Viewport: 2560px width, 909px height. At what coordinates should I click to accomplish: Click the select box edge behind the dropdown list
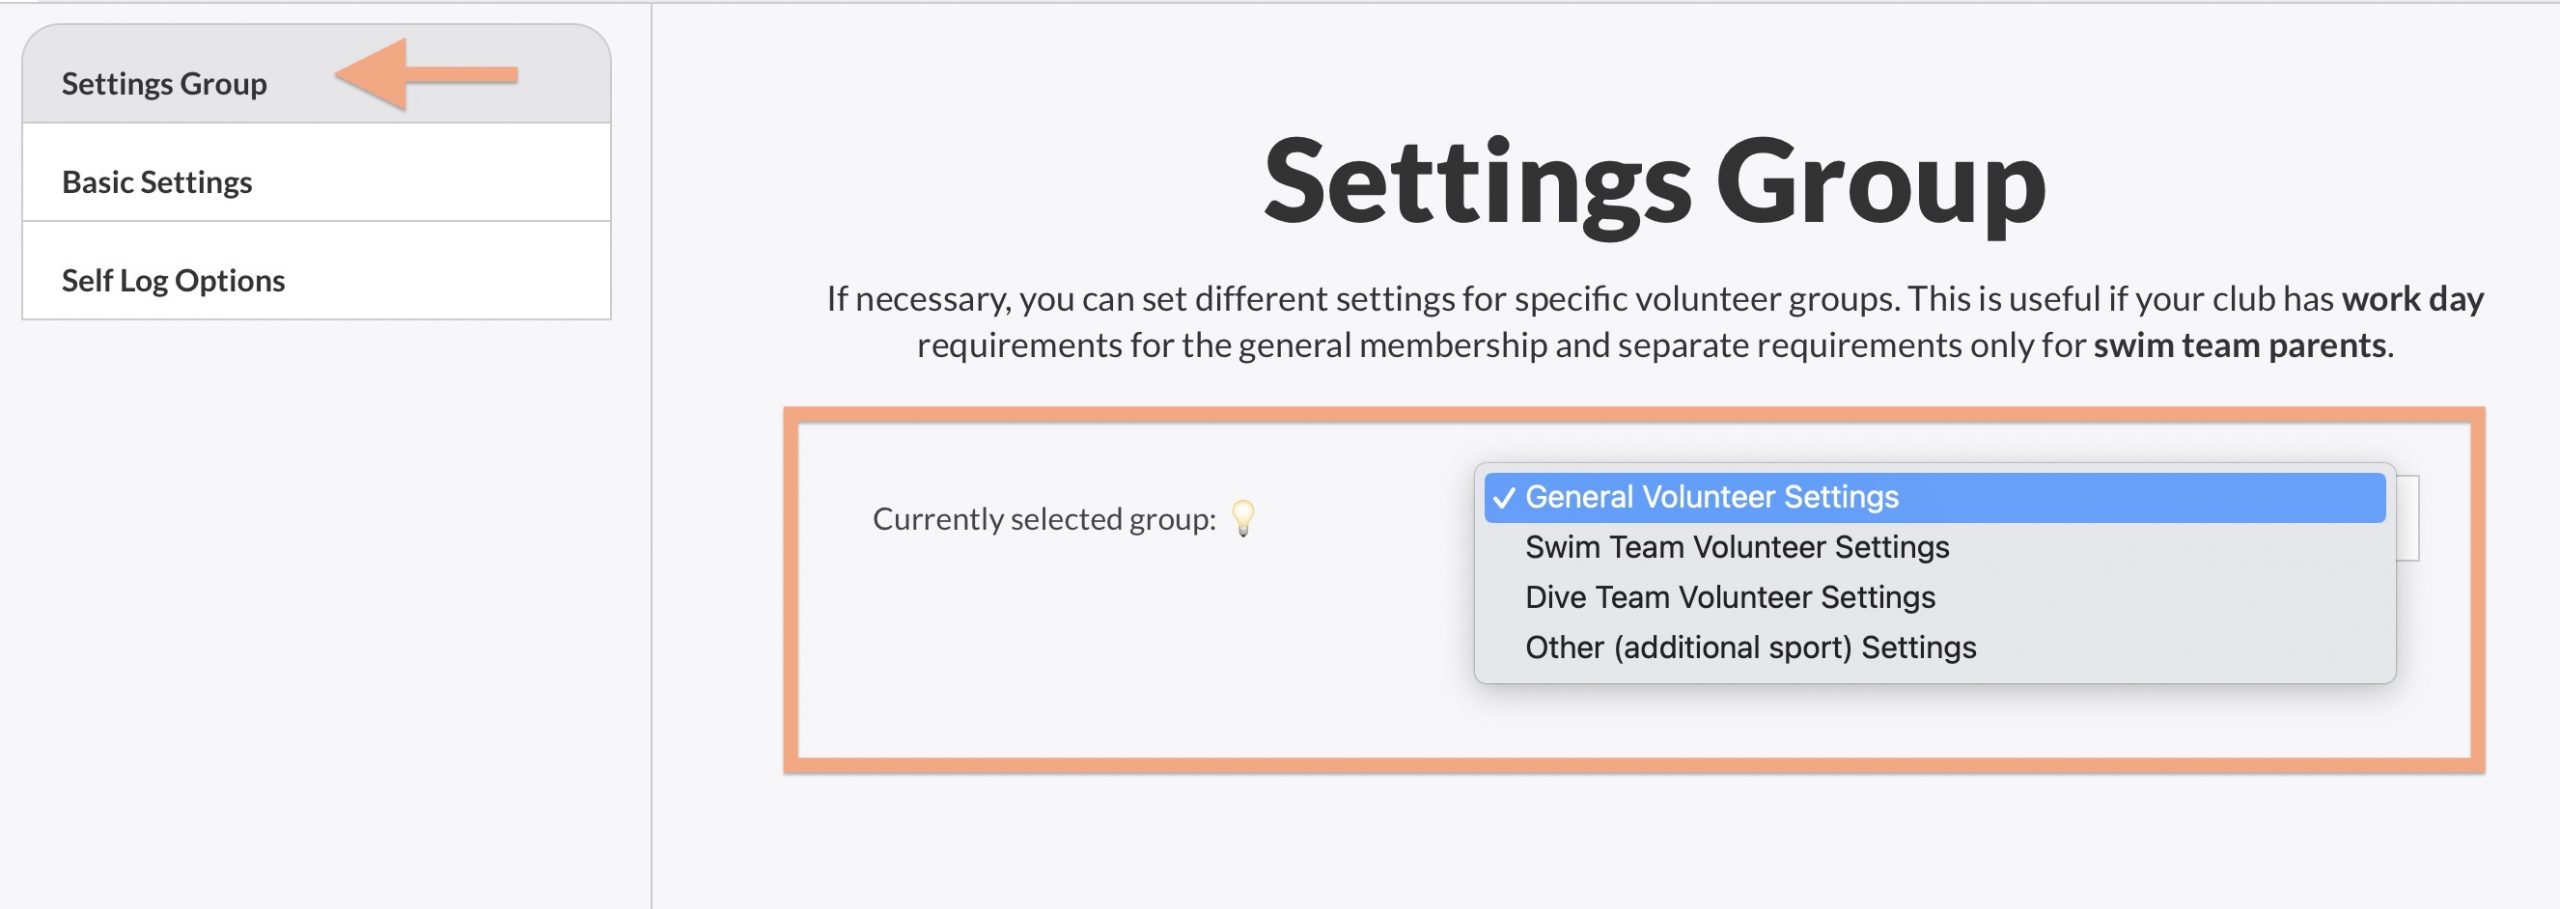2408,518
